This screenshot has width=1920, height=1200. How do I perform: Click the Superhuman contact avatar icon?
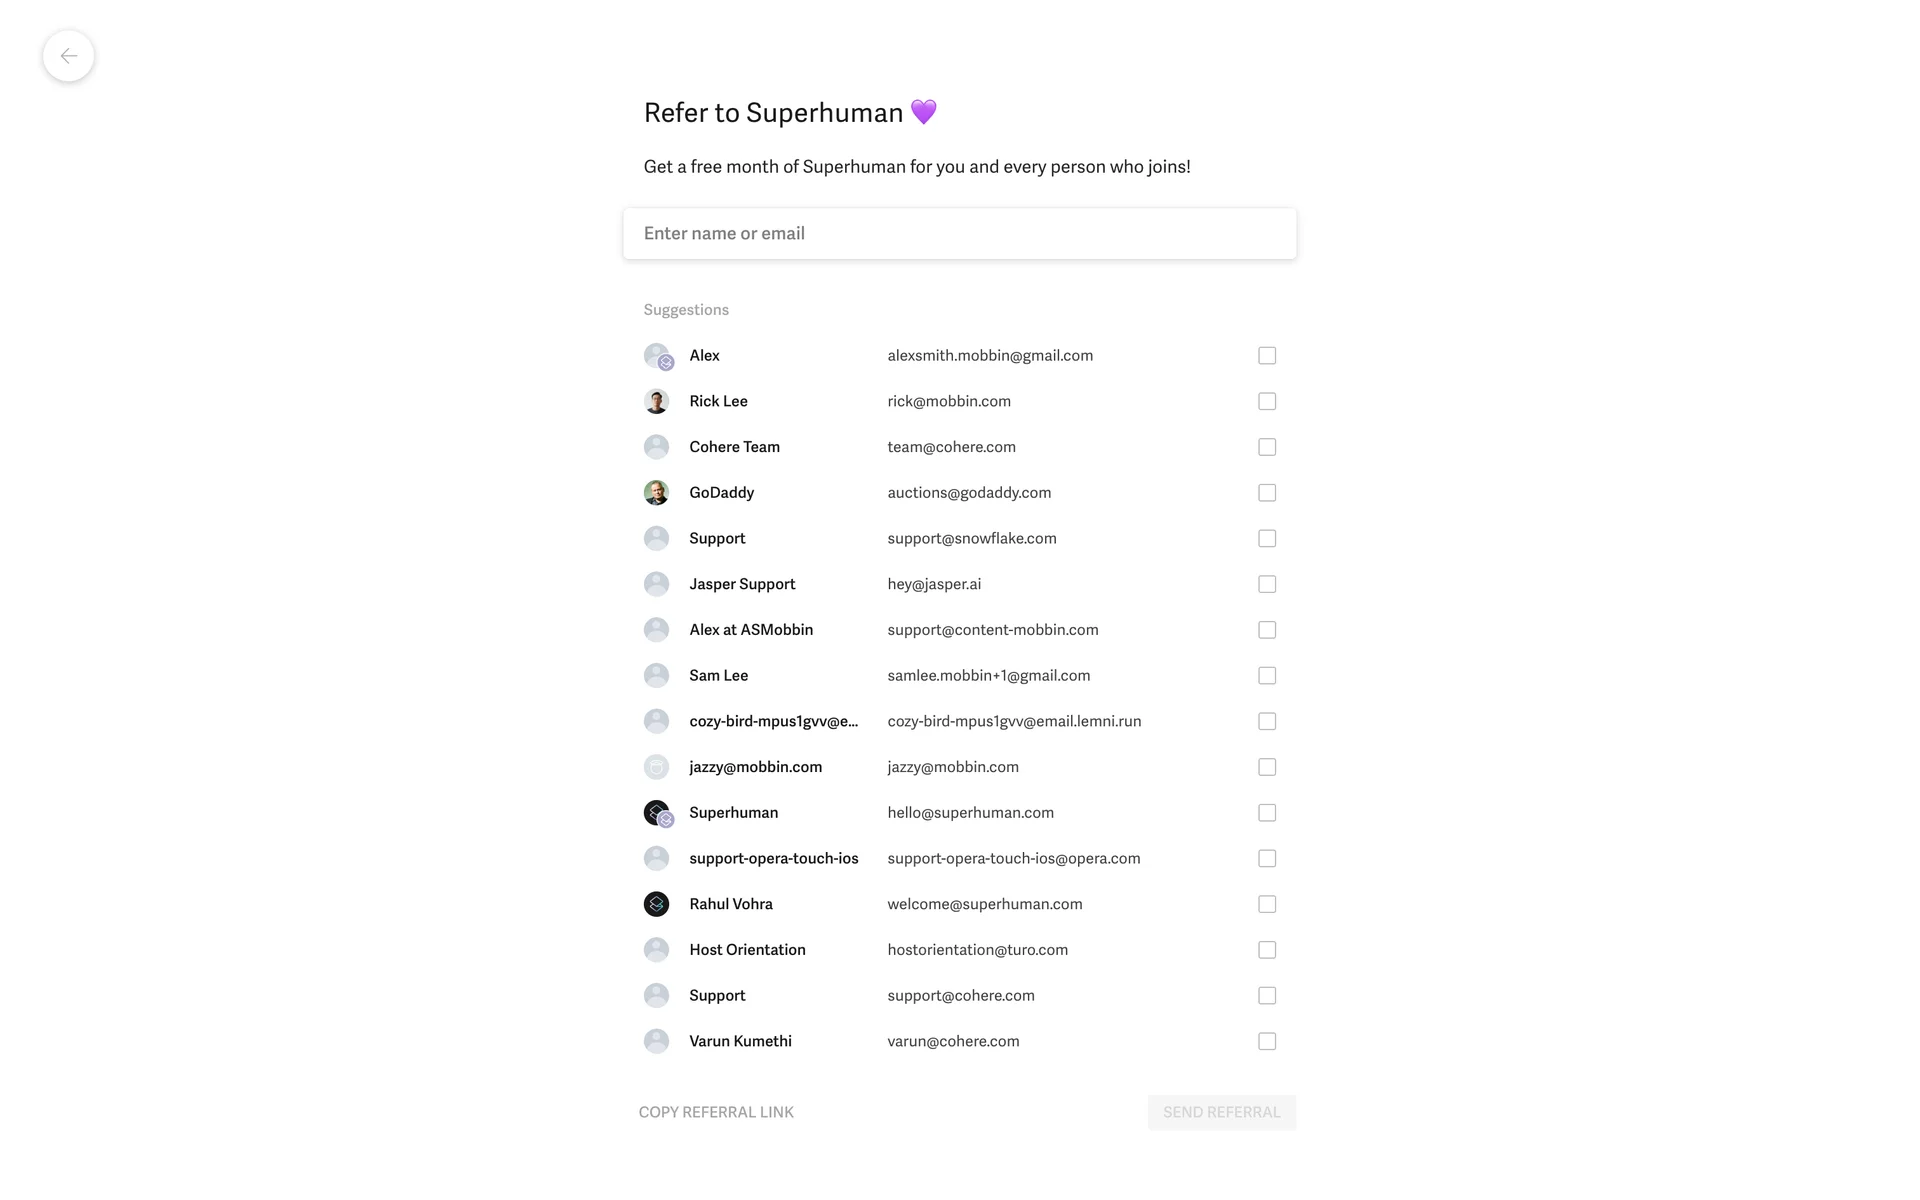click(x=656, y=813)
